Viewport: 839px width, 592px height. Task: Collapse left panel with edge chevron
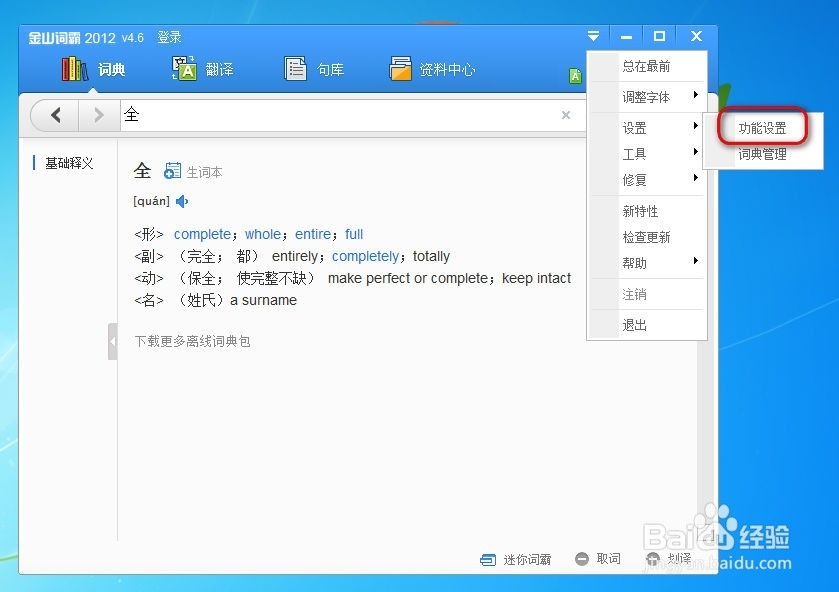(x=112, y=340)
